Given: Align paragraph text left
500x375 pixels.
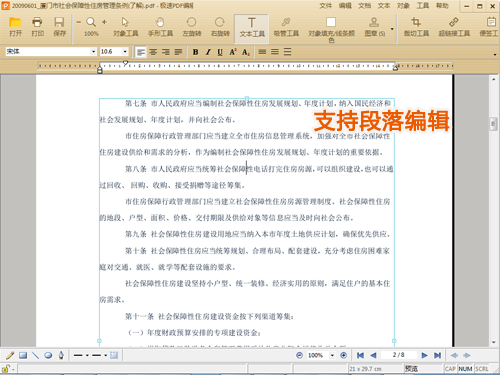Looking at the screenshot, I should [141, 52].
